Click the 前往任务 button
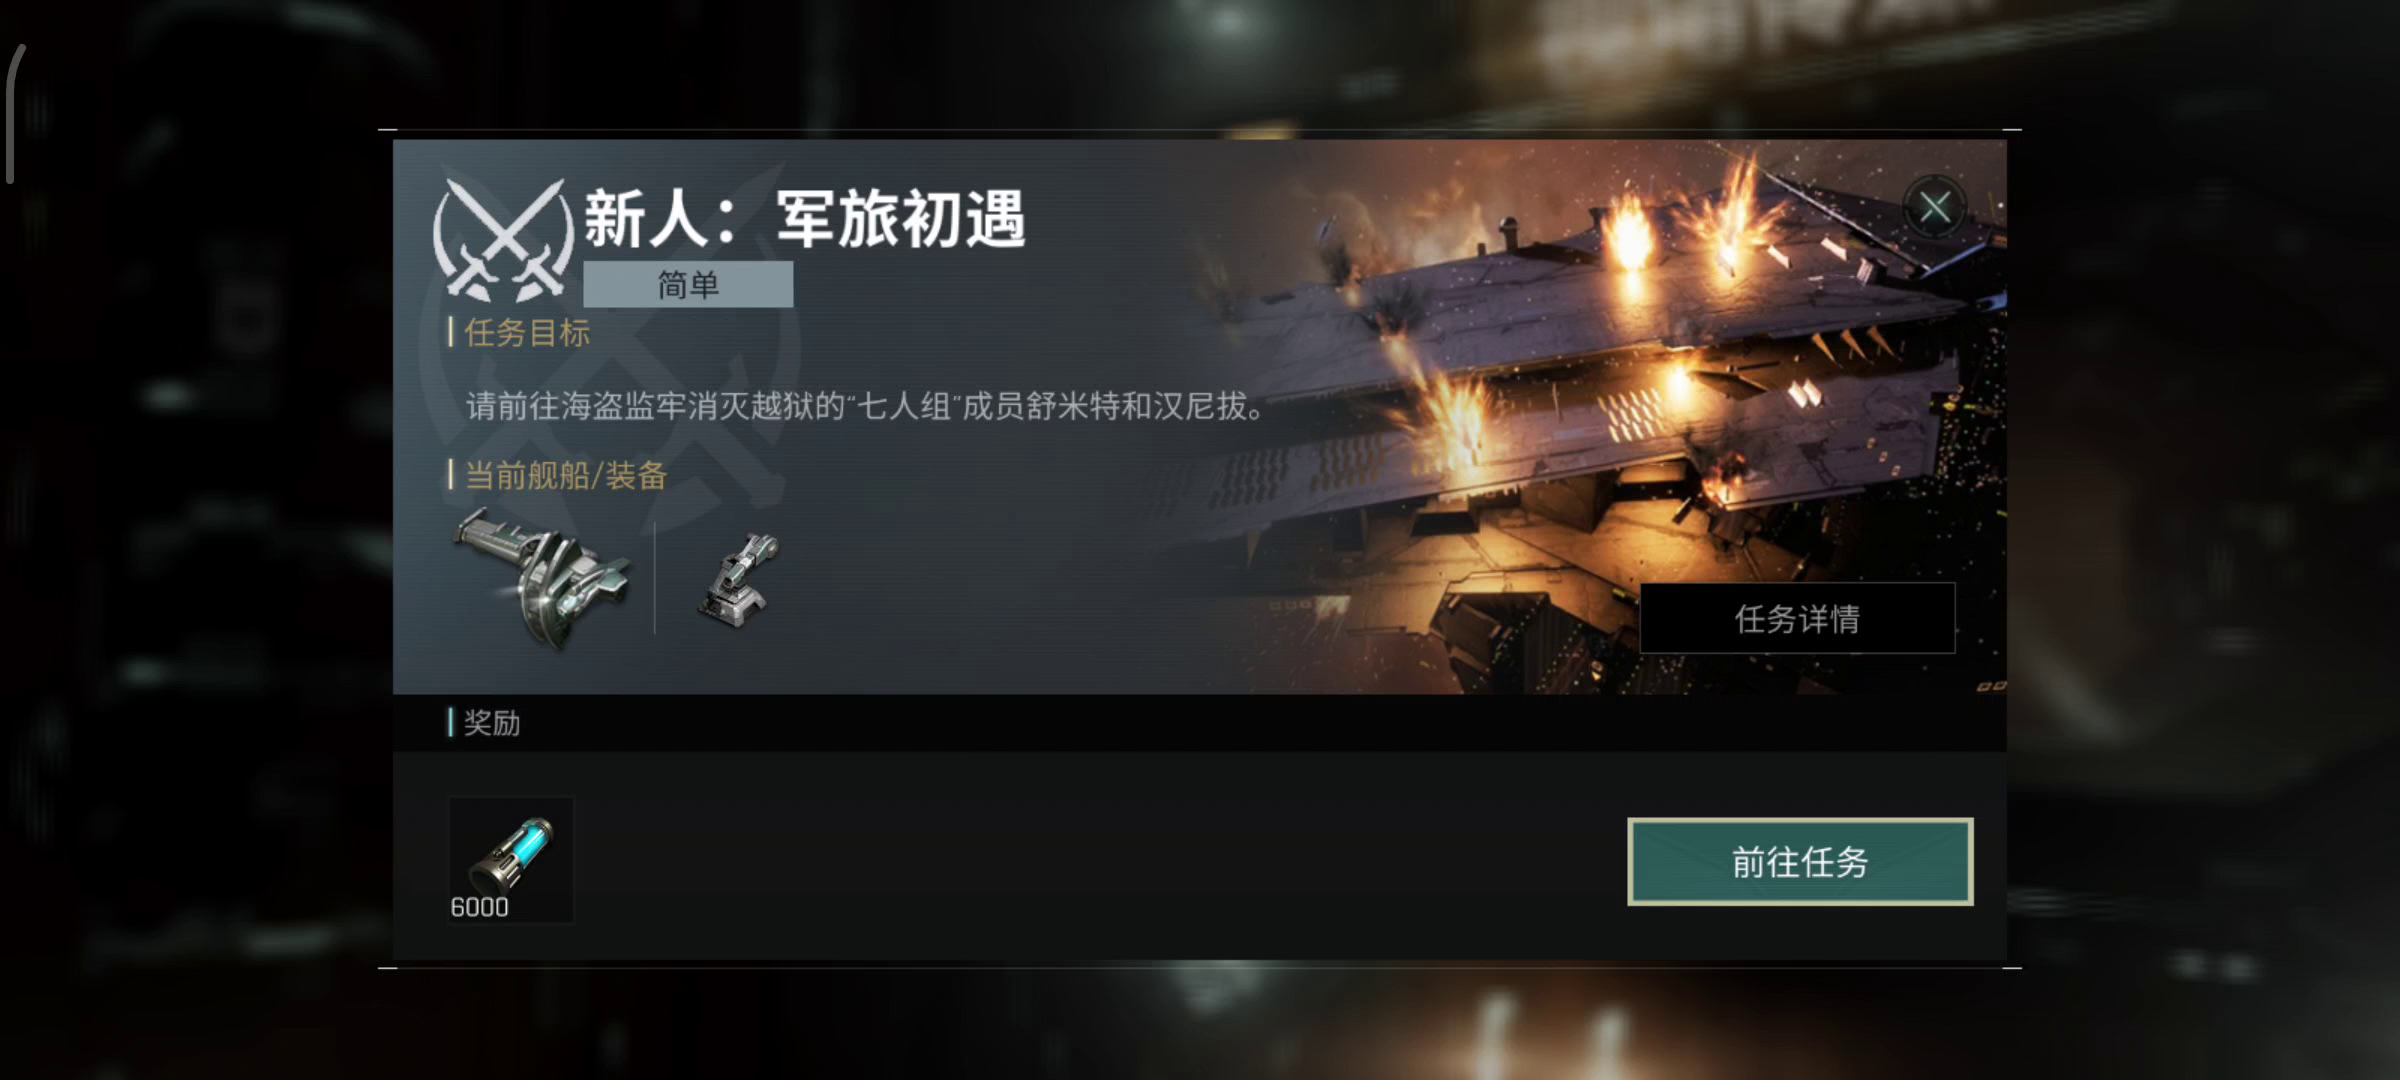 tap(1800, 862)
